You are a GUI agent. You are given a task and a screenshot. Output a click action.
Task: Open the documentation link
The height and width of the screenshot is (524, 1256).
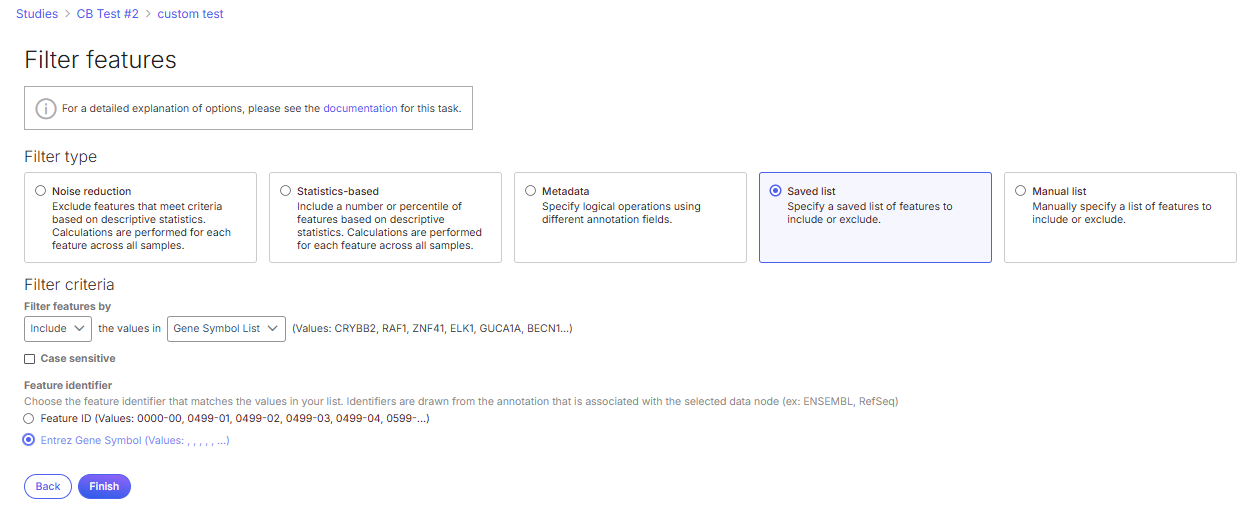[x=360, y=108]
